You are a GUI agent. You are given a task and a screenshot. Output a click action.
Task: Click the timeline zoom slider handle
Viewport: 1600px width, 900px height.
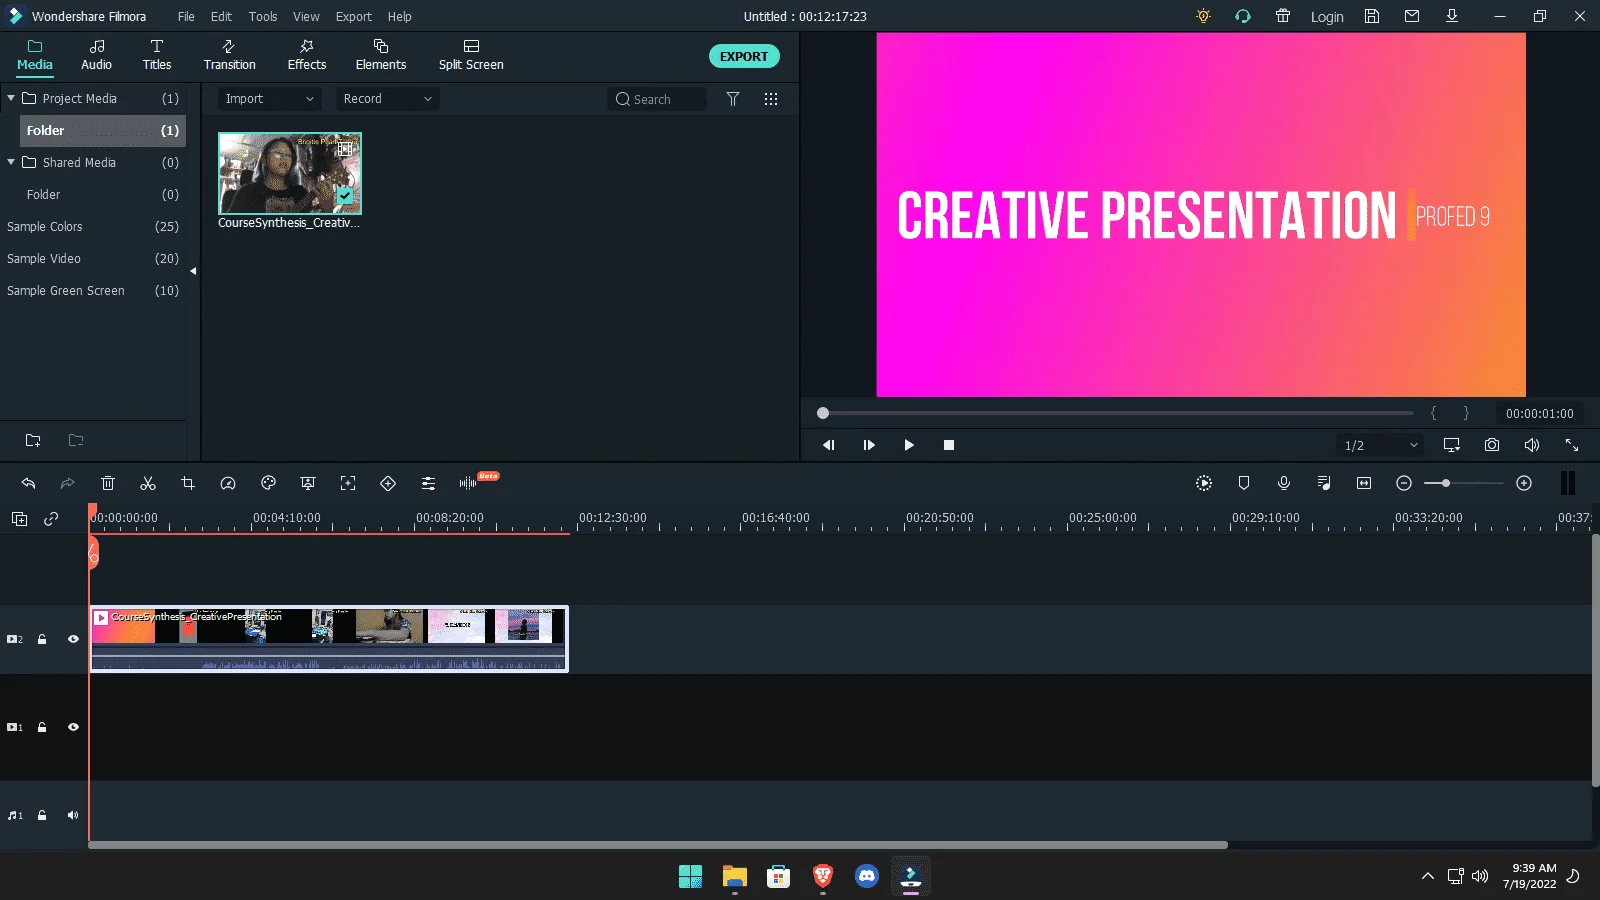[x=1445, y=483]
